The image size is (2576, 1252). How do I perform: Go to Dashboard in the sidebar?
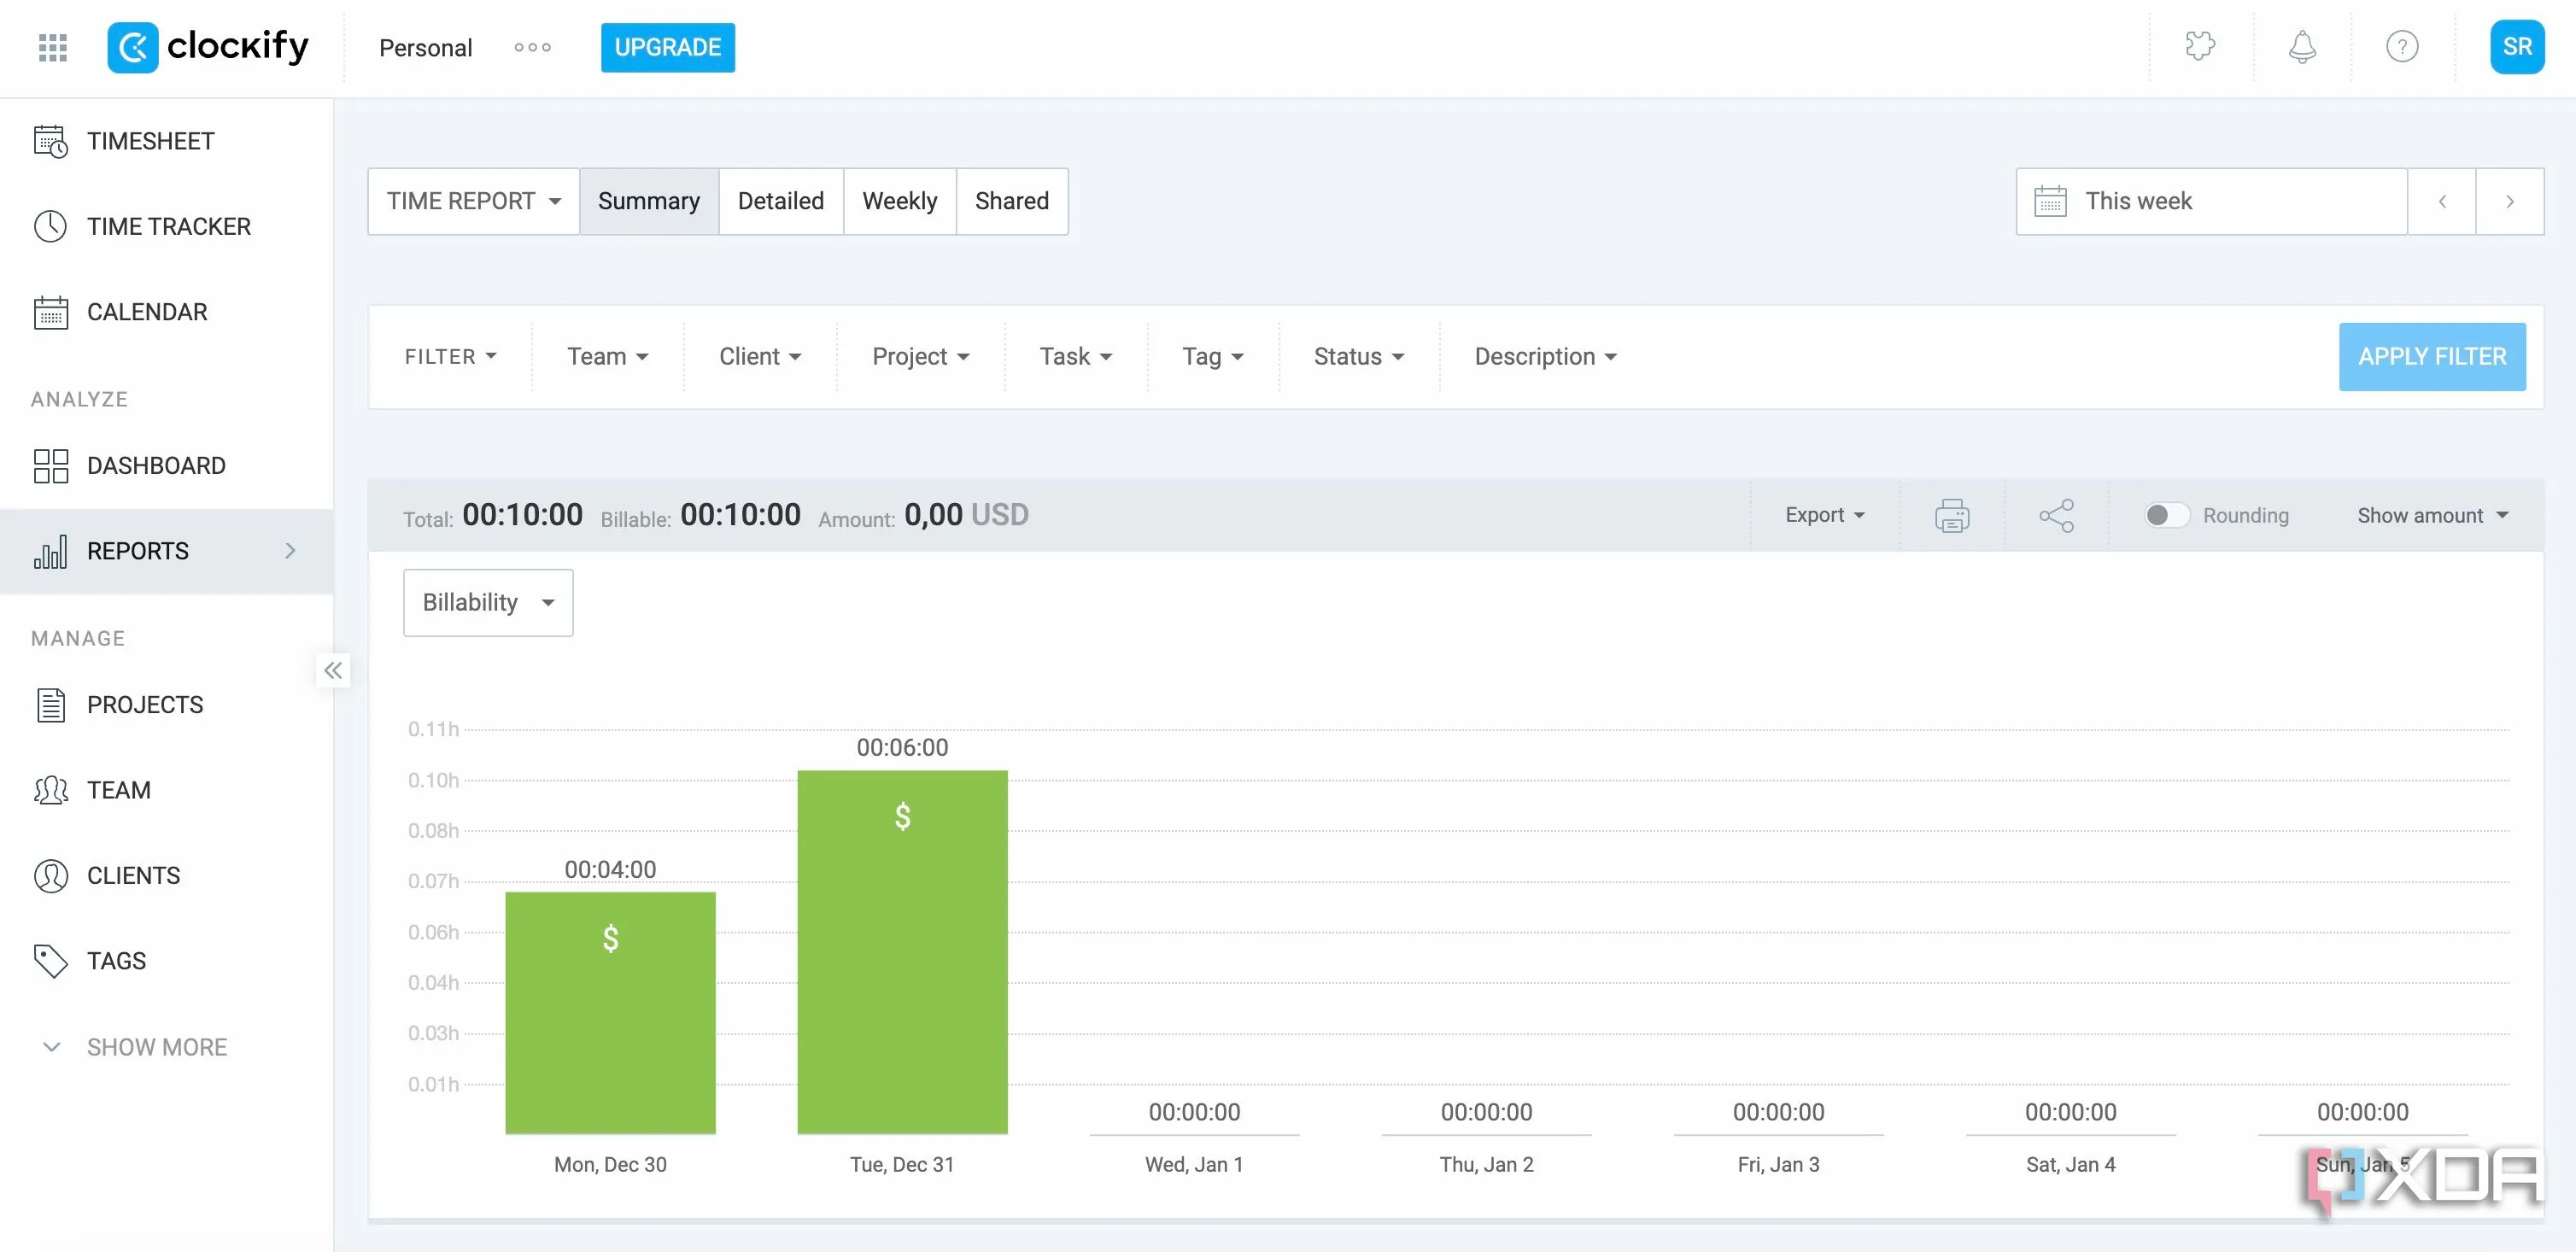point(166,465)
